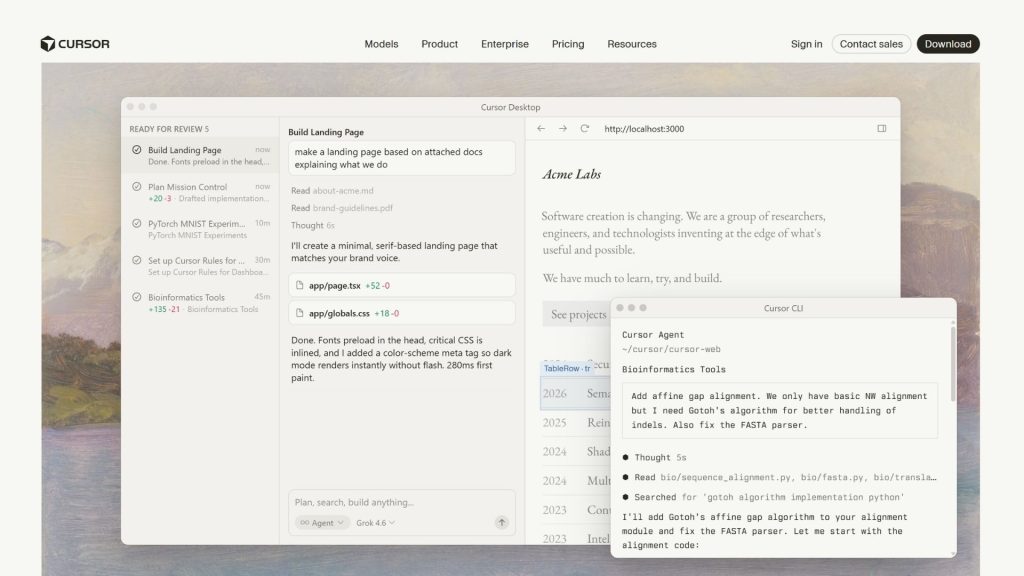Click the check icon beside PyTorch MNIST
This screenshot has height=576, width=1024.
[136, 223]
